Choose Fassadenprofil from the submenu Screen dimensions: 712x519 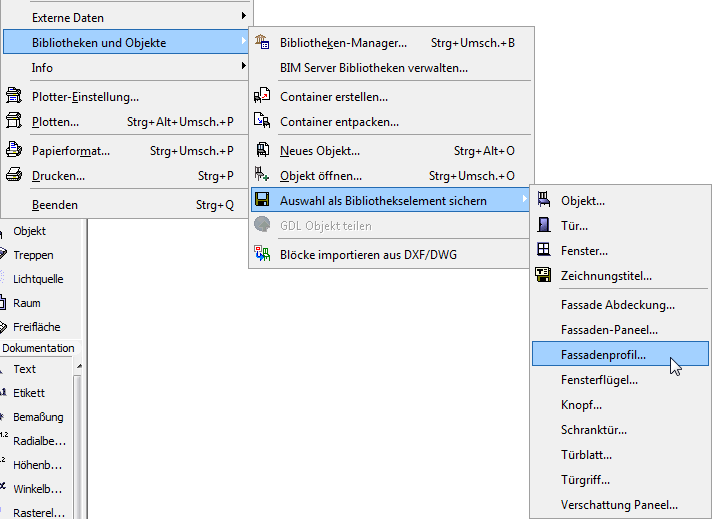[x=604, y=354]
